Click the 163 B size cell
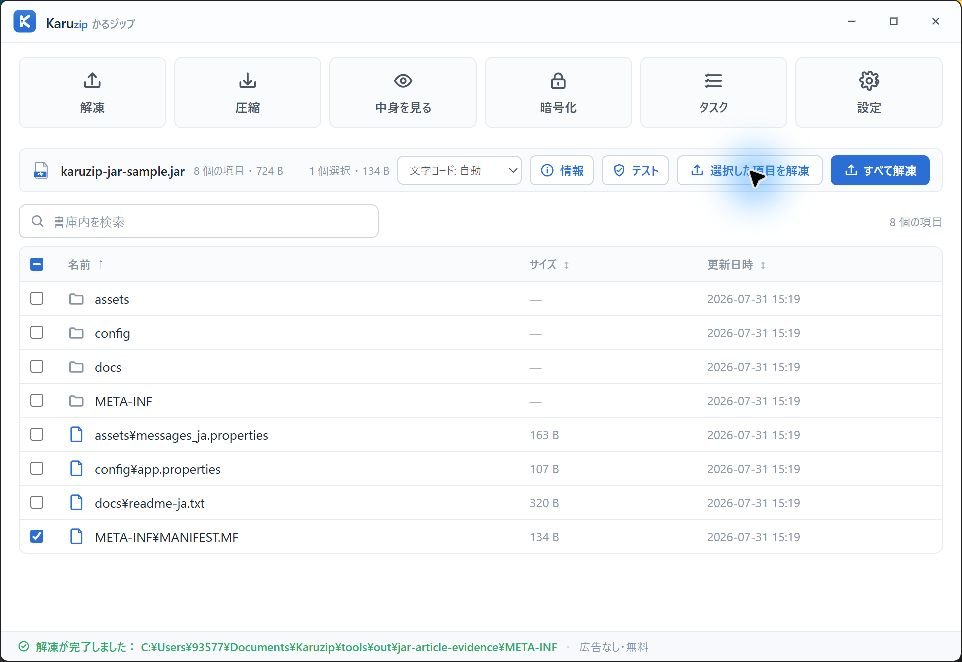The height and width of the screenshot is (662, 962). pyautogui.click(x=544, y=435)
